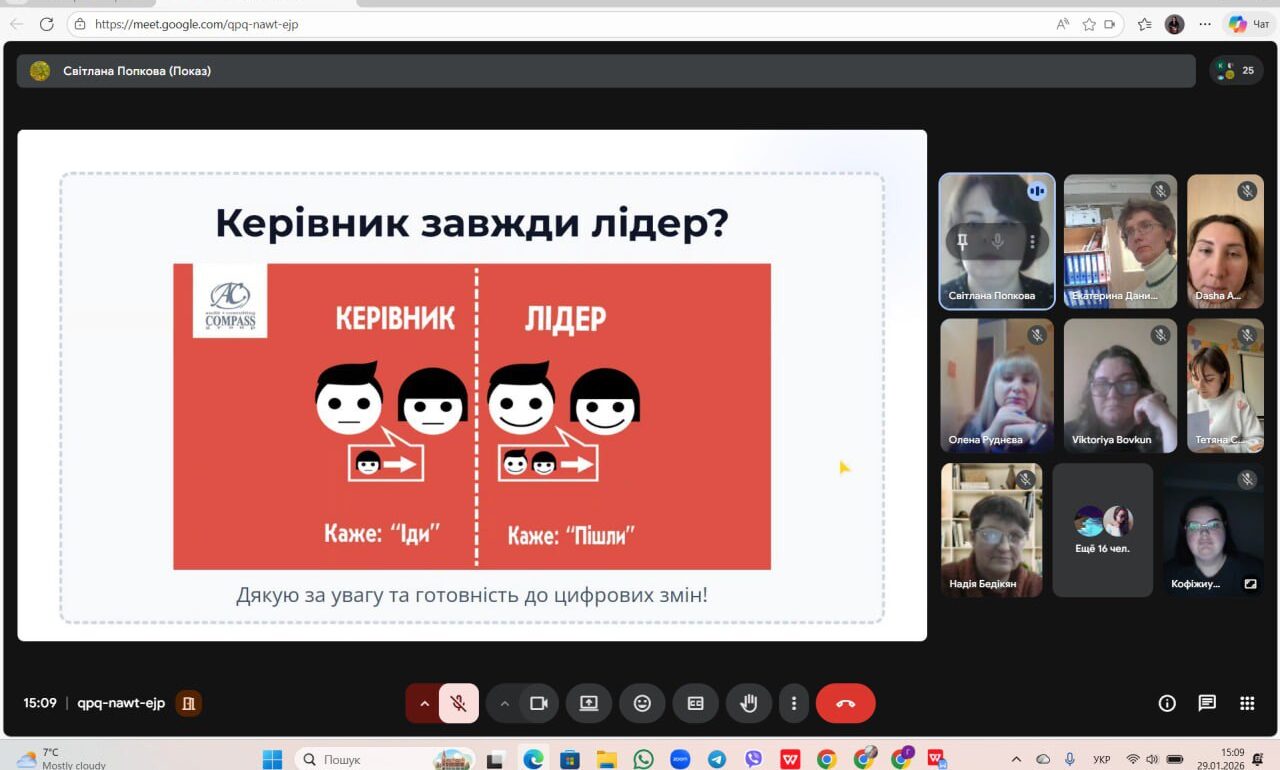Toggle the camera on or off
Image resolution: width=1280 pixels, height=770 pixels.
tap(539, 703)
